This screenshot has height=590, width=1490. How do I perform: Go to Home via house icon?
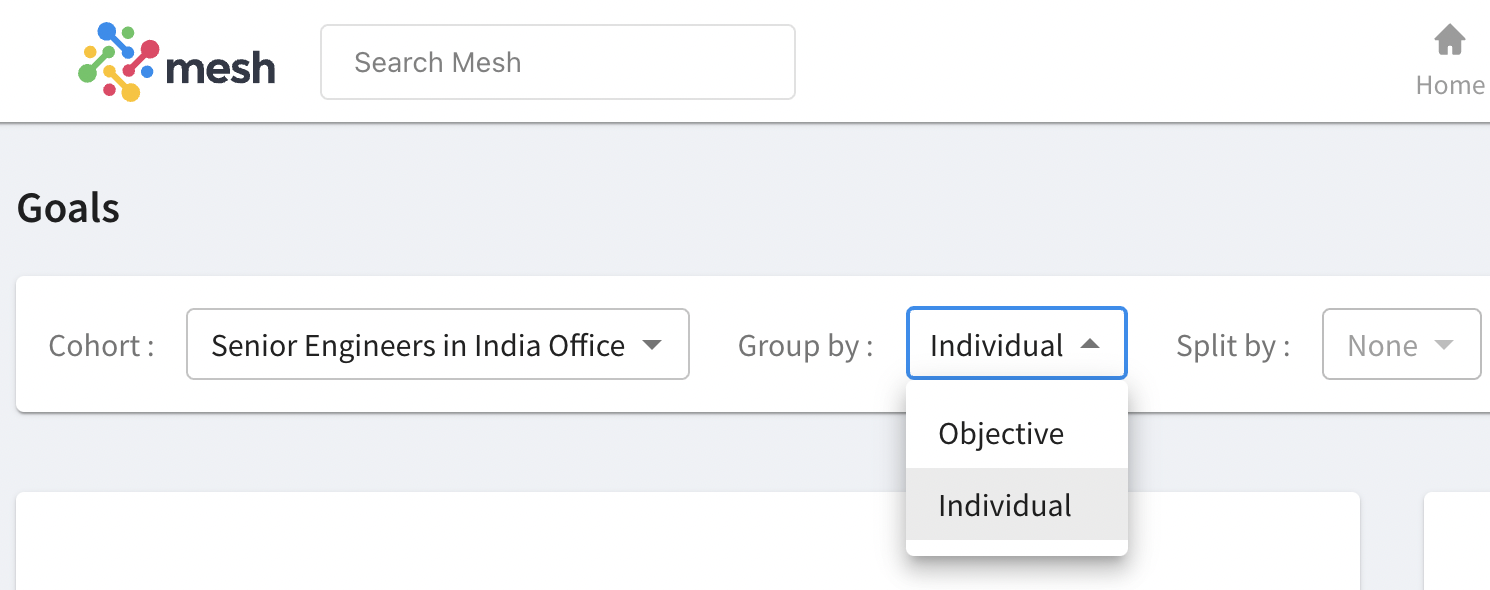click(x=1450, y=41)
